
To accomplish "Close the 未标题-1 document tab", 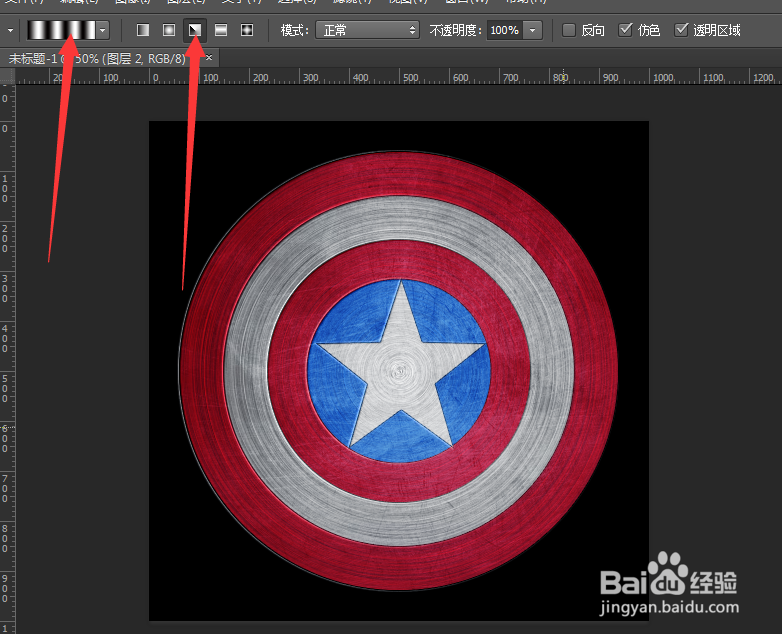I will (x=209, y=58).
